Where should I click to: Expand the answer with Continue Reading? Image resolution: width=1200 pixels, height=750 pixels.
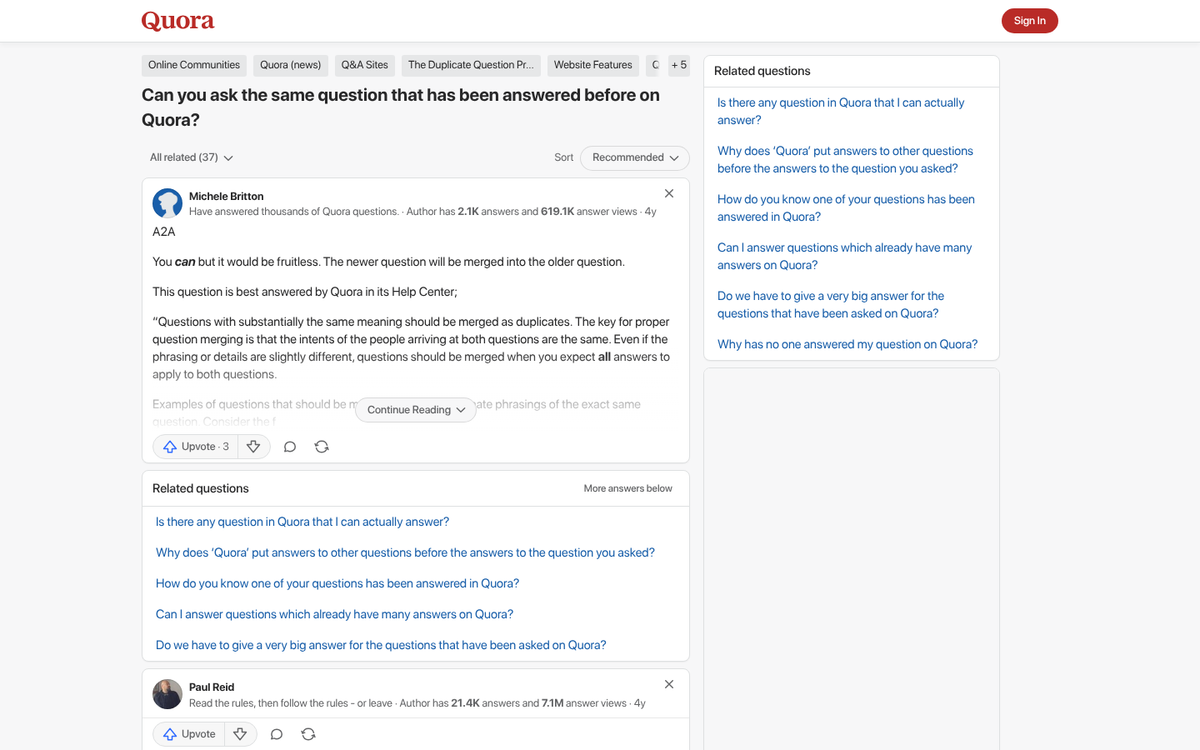414,409
